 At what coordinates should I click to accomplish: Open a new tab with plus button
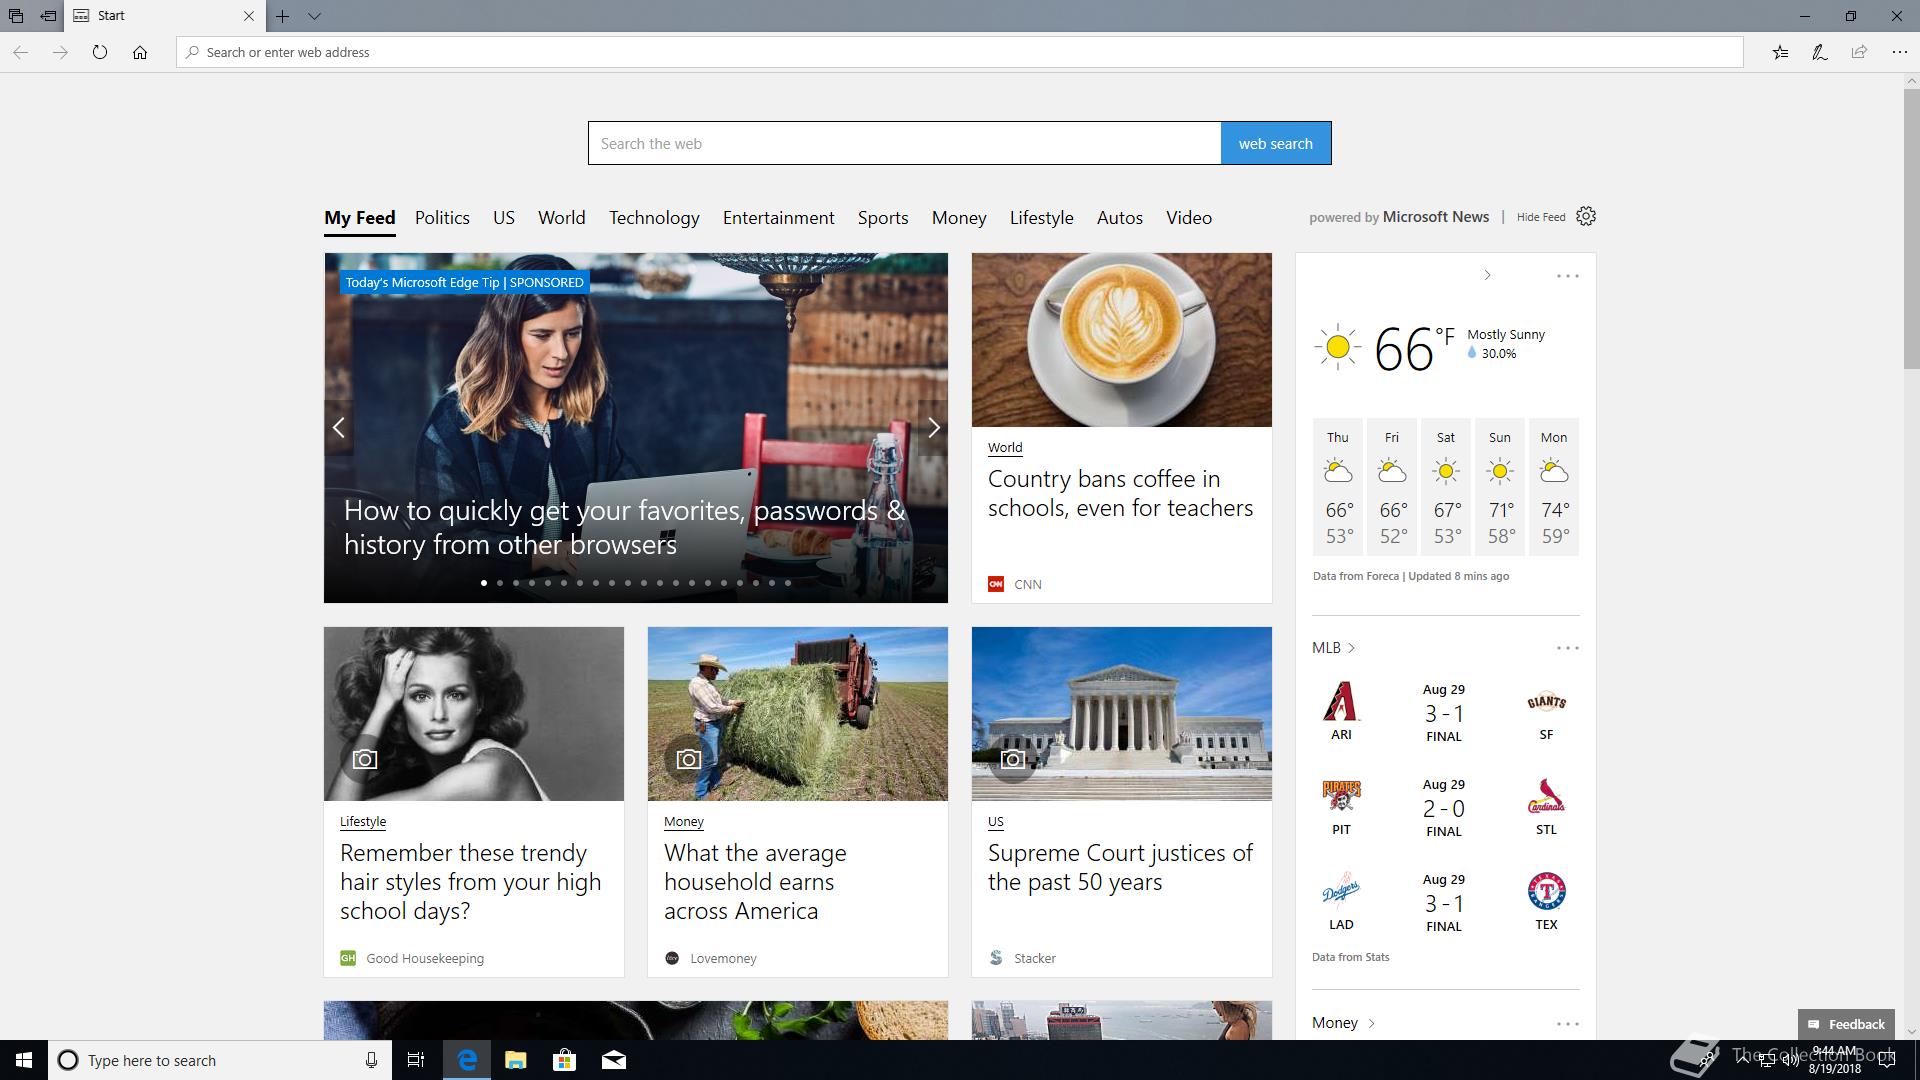tap(283, 16)
